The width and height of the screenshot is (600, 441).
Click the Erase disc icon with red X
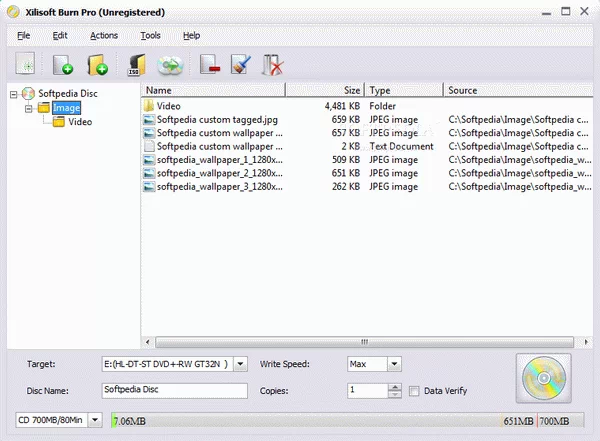(x=273, y=65)
